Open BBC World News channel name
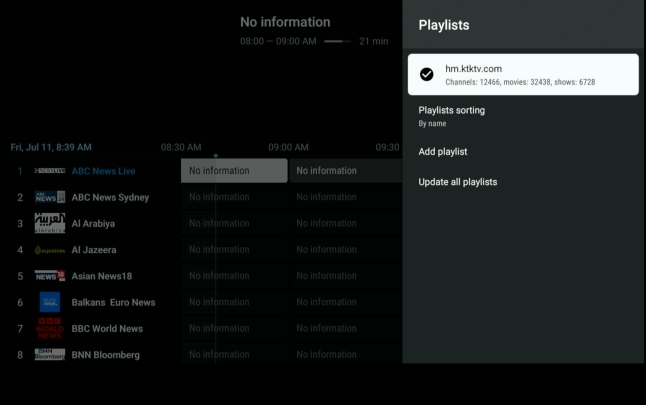646x405 pixels. click(107, 328)
